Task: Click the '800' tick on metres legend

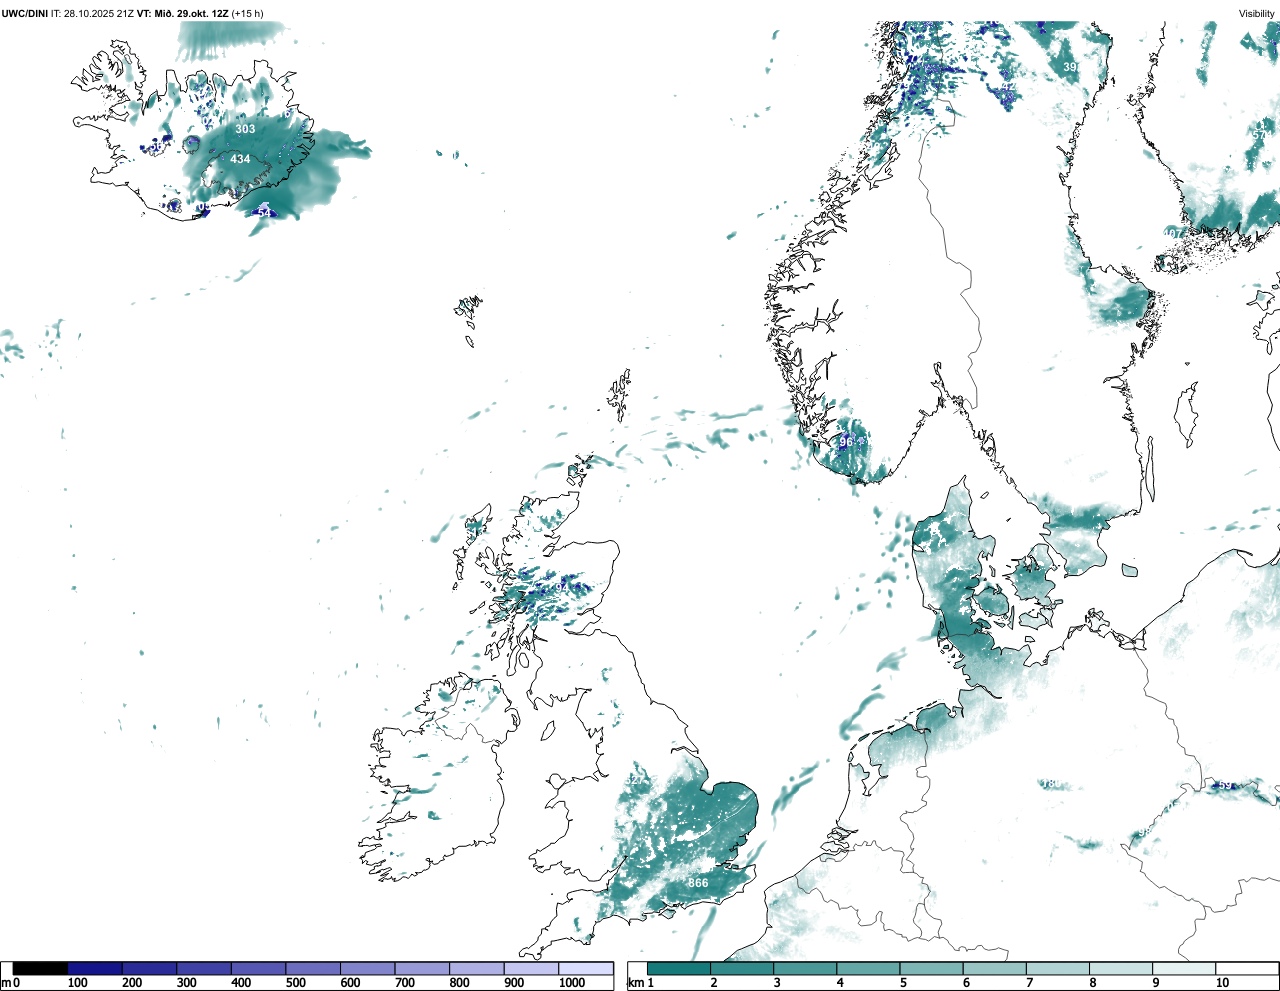Action: coord(460,983)
